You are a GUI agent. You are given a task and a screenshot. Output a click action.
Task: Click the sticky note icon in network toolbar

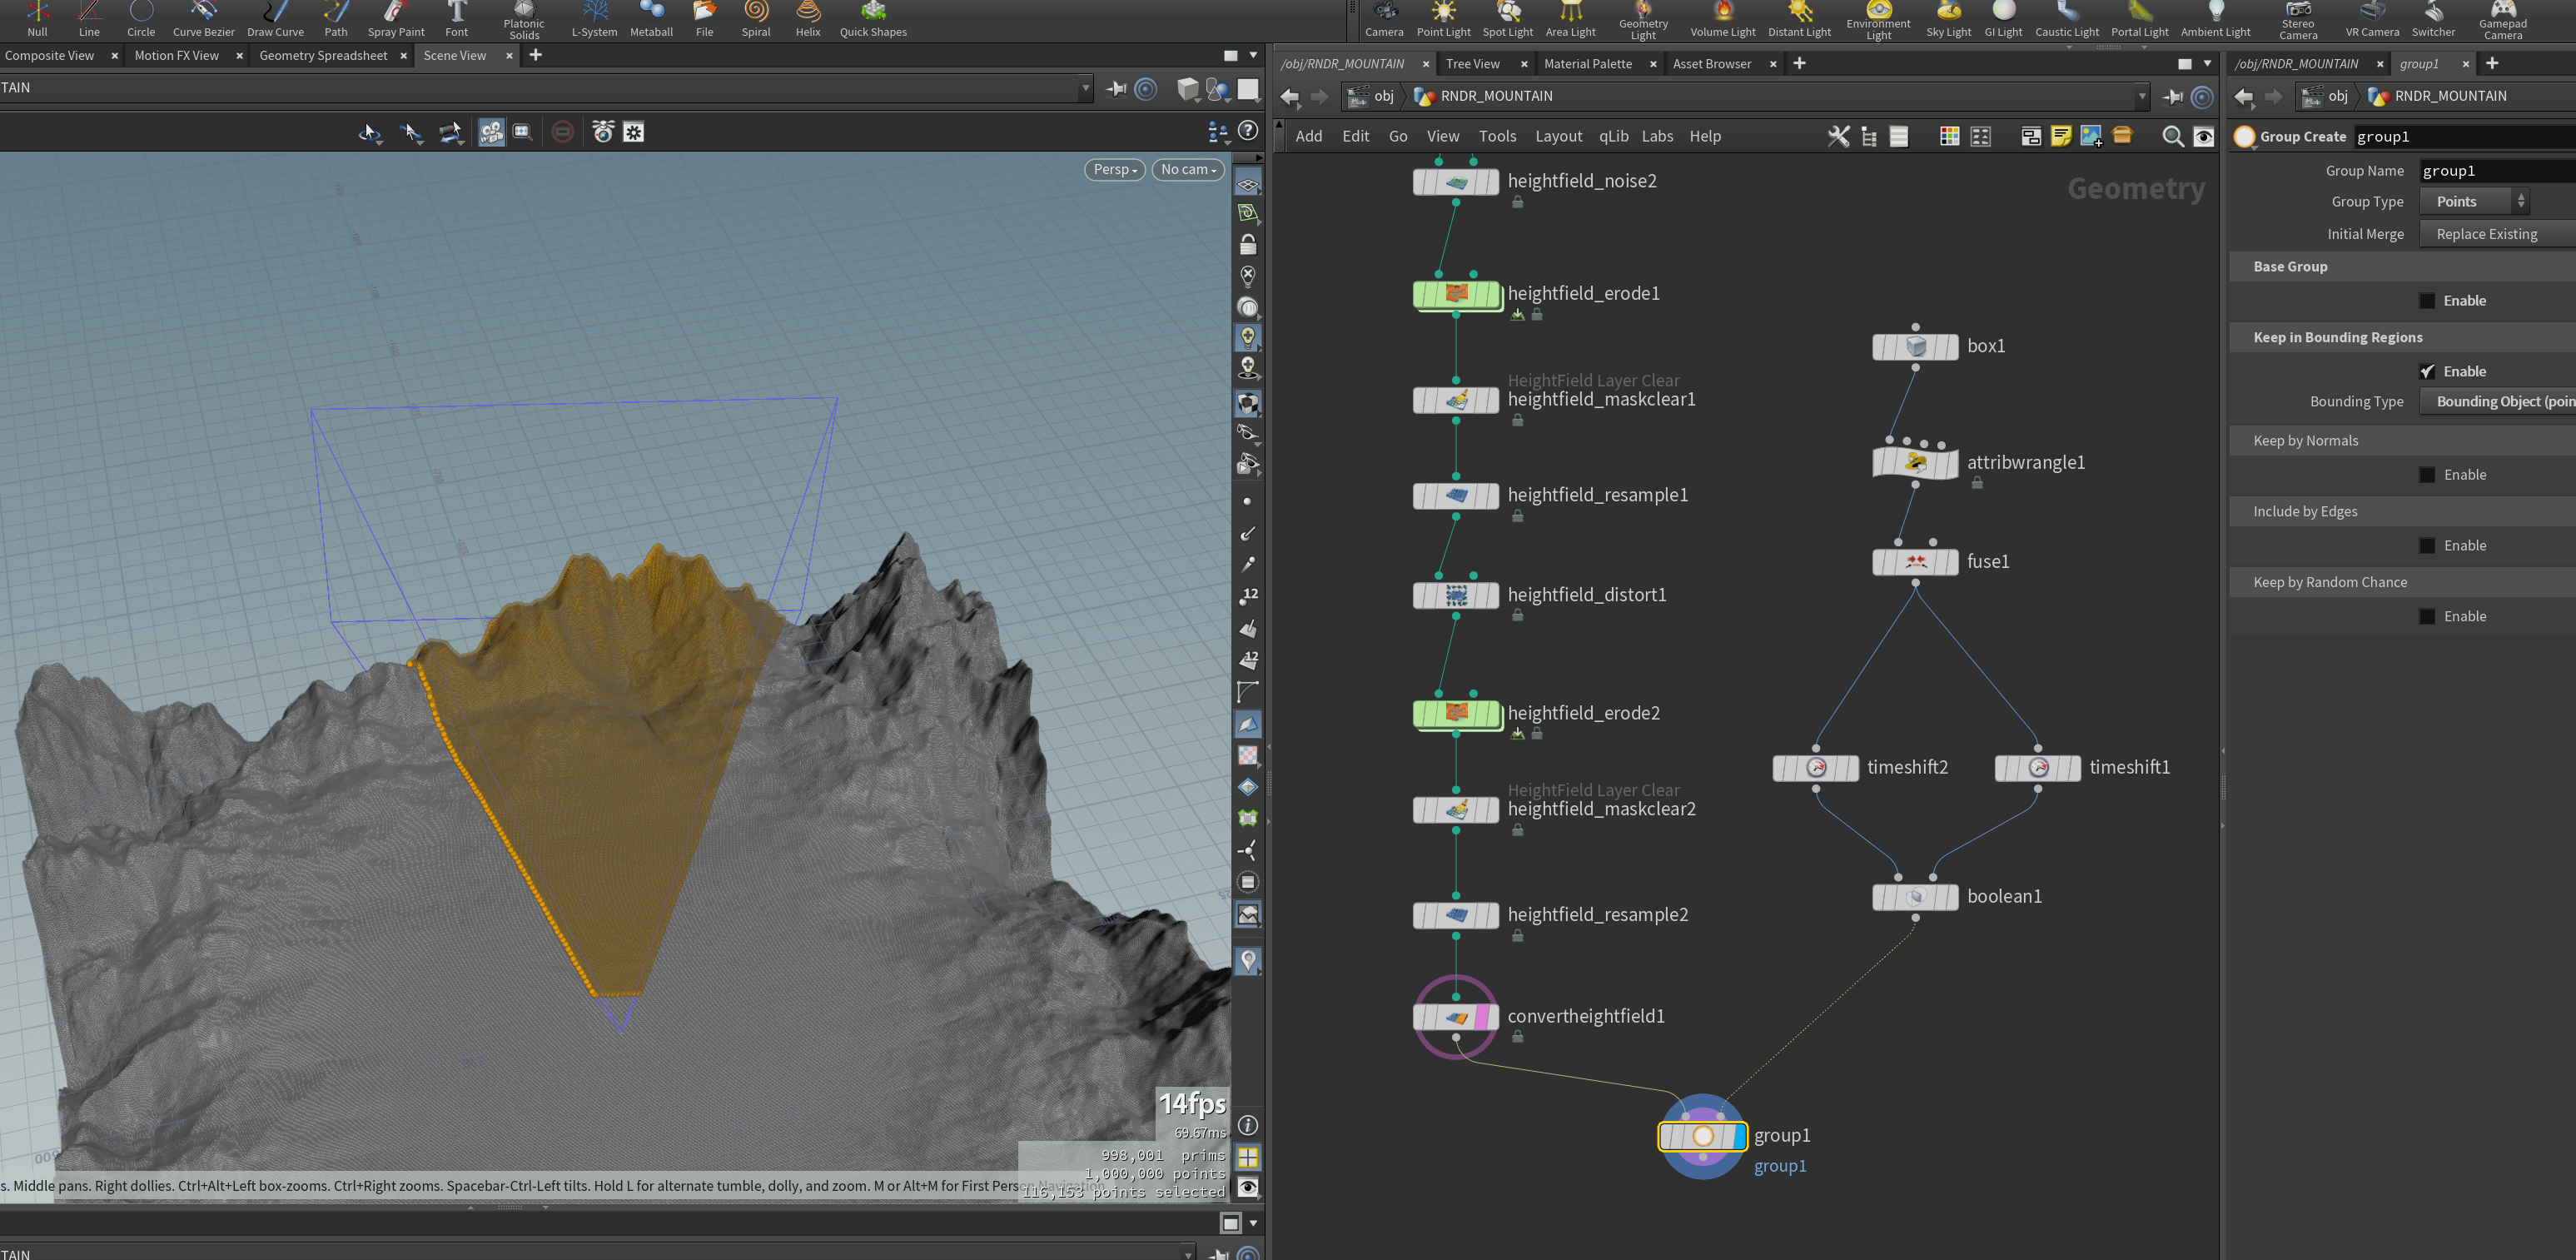2060,136
